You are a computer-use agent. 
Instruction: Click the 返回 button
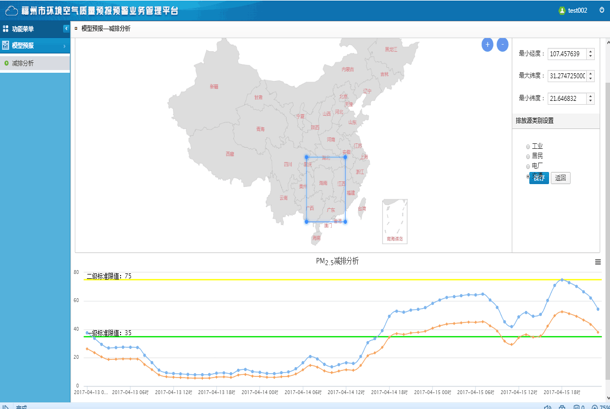(x=561, y=178)
